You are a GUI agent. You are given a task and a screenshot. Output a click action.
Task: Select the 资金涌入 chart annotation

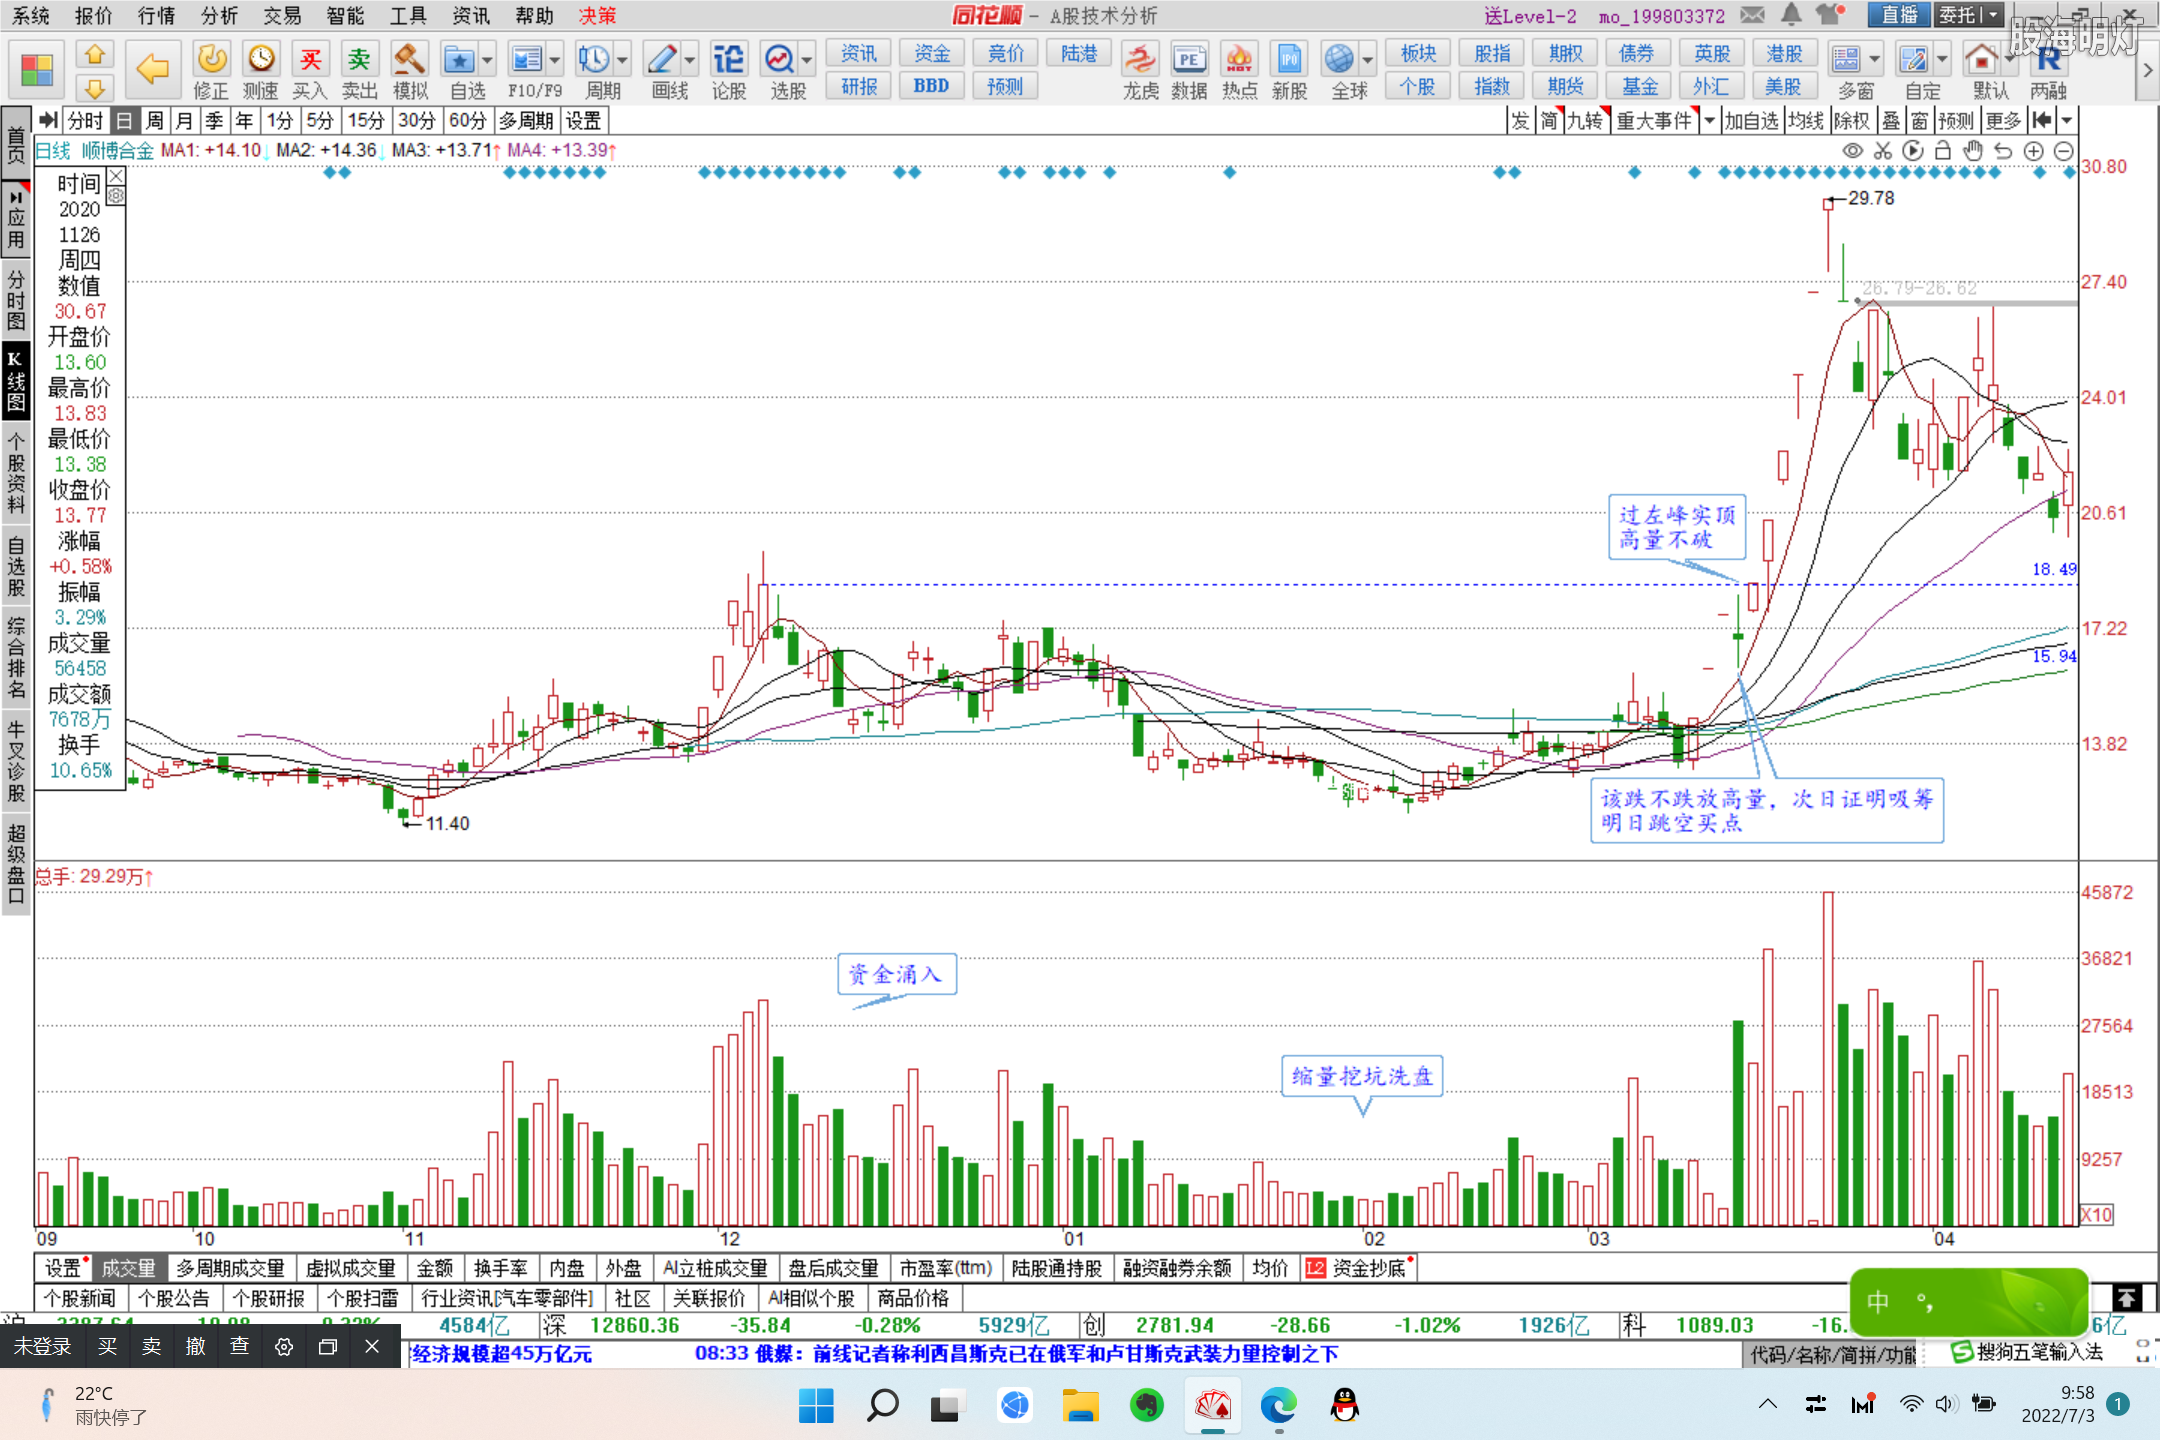[896, 974]
